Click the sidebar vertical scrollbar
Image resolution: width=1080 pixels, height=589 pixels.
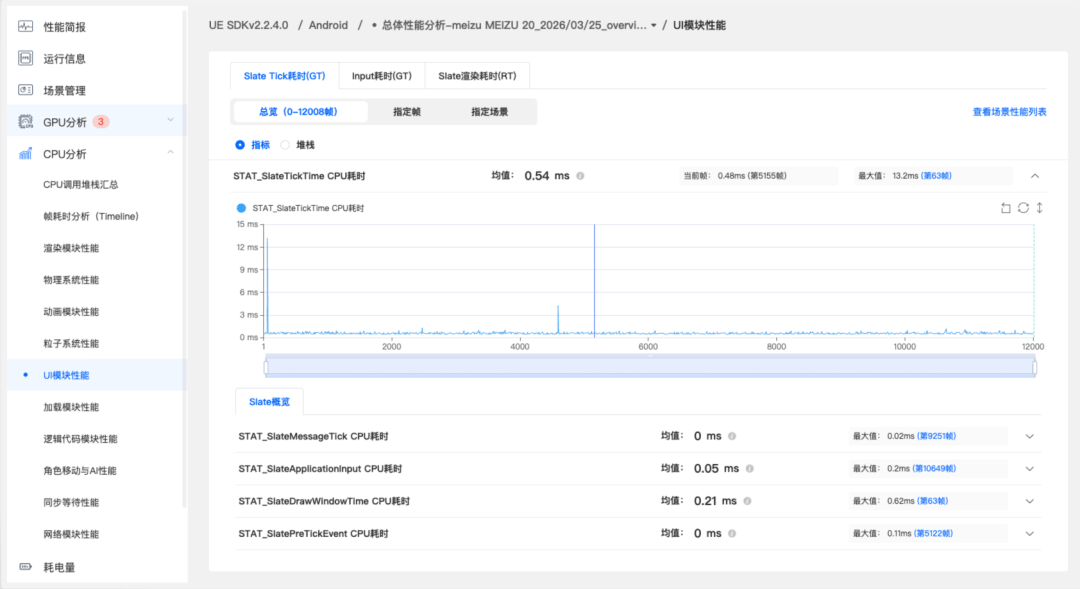point(184,258)
